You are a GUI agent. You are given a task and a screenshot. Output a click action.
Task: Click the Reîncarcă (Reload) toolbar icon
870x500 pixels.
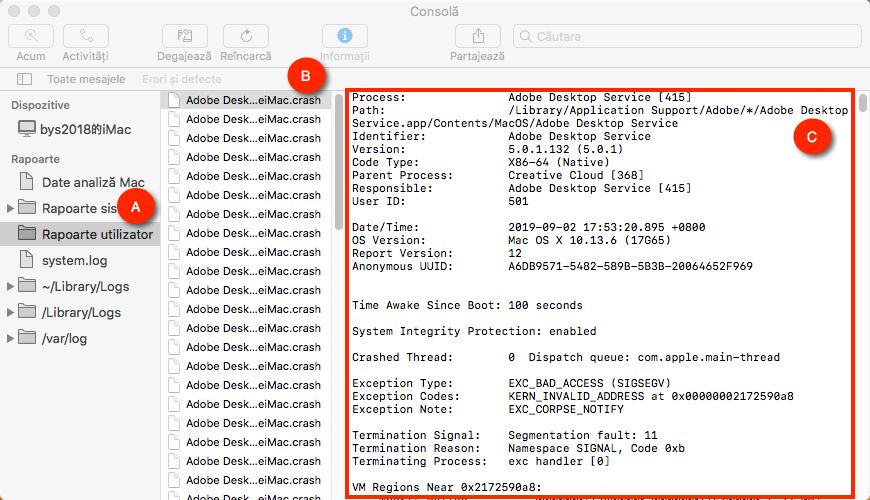tap(246, 36)
